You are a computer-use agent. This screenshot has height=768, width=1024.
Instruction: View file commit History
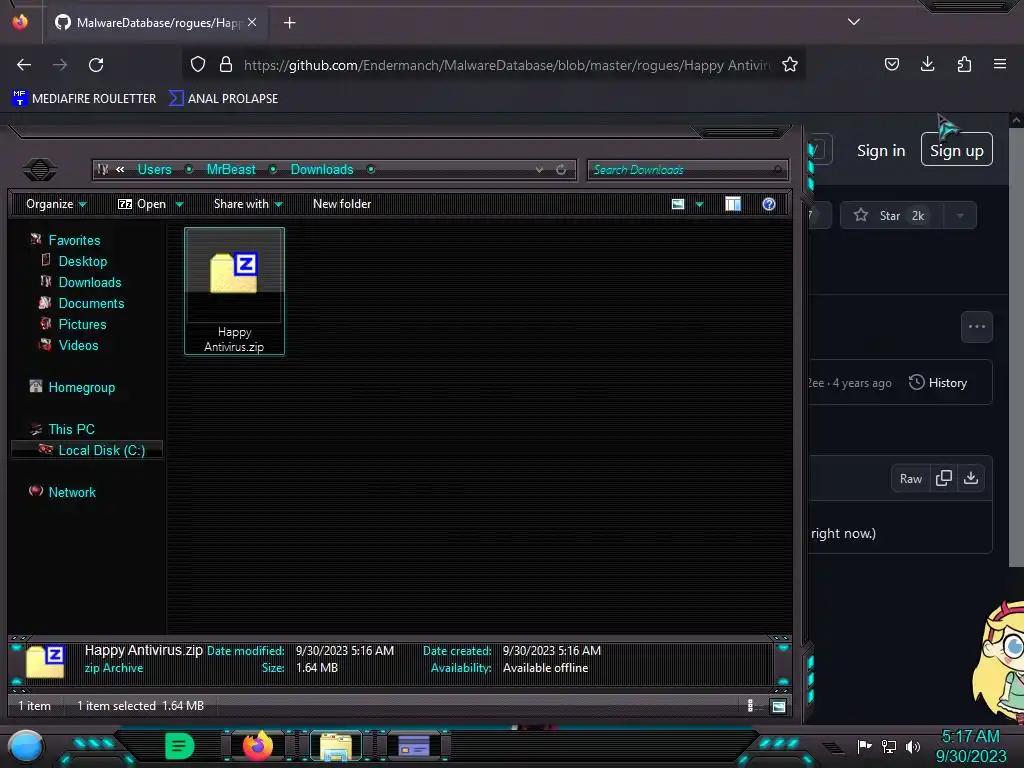click(938, 383)
